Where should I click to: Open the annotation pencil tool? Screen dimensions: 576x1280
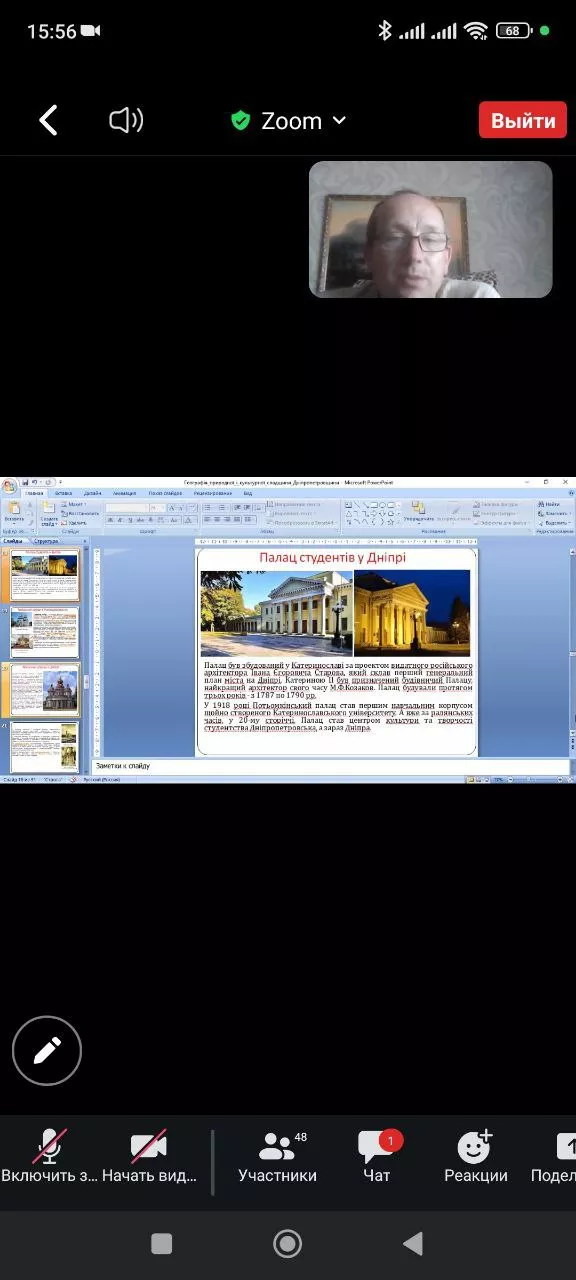[x=47, y=1050]
